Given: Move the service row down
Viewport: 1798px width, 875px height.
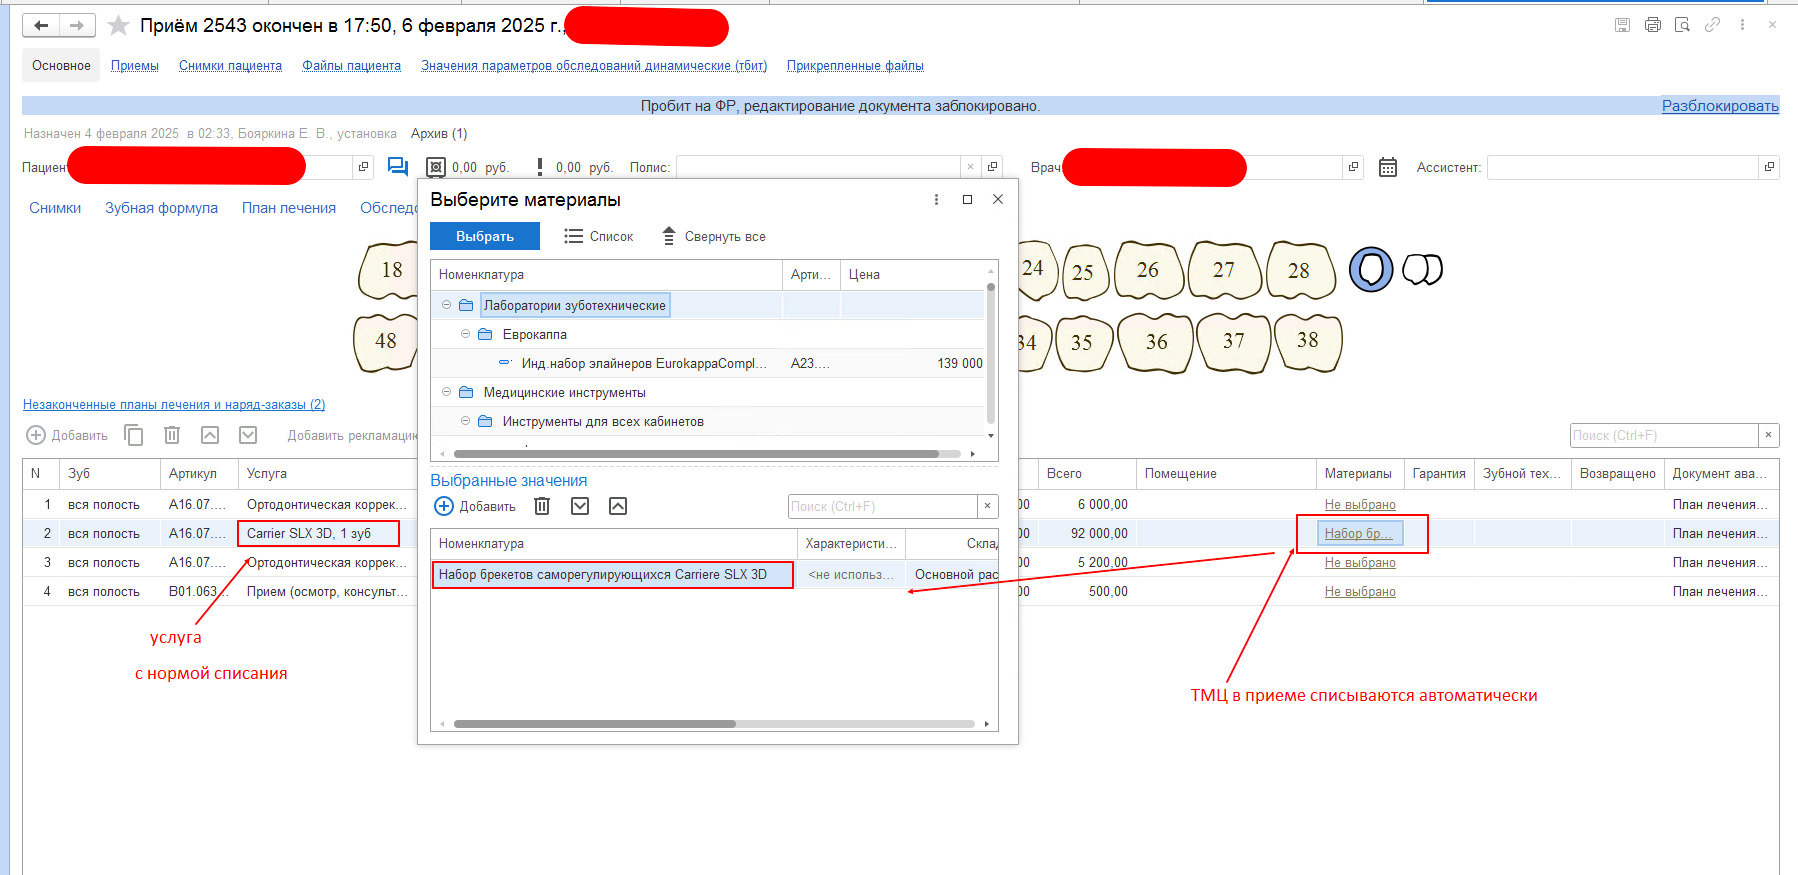Looking at the screenshot, I should 248,435.
